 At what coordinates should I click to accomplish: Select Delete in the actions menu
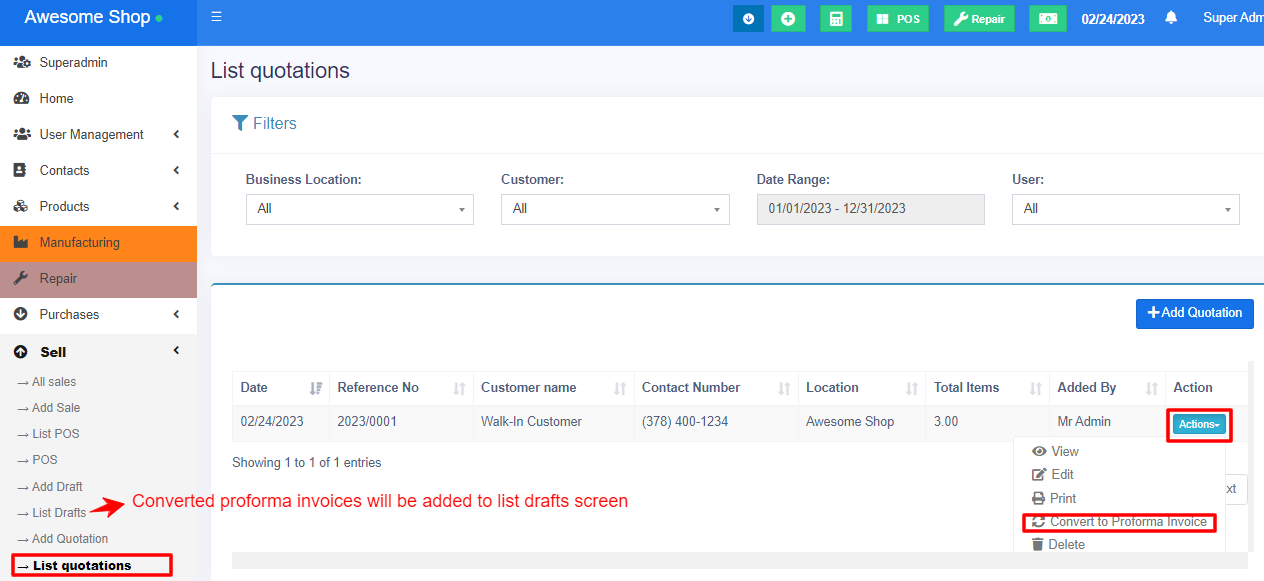point(1066,545)
